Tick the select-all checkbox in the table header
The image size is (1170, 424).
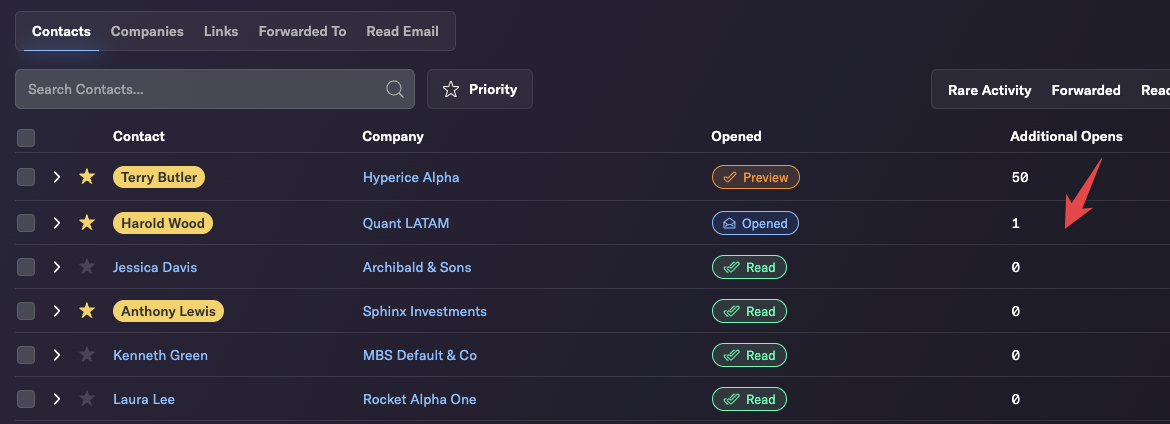[26, 137]
